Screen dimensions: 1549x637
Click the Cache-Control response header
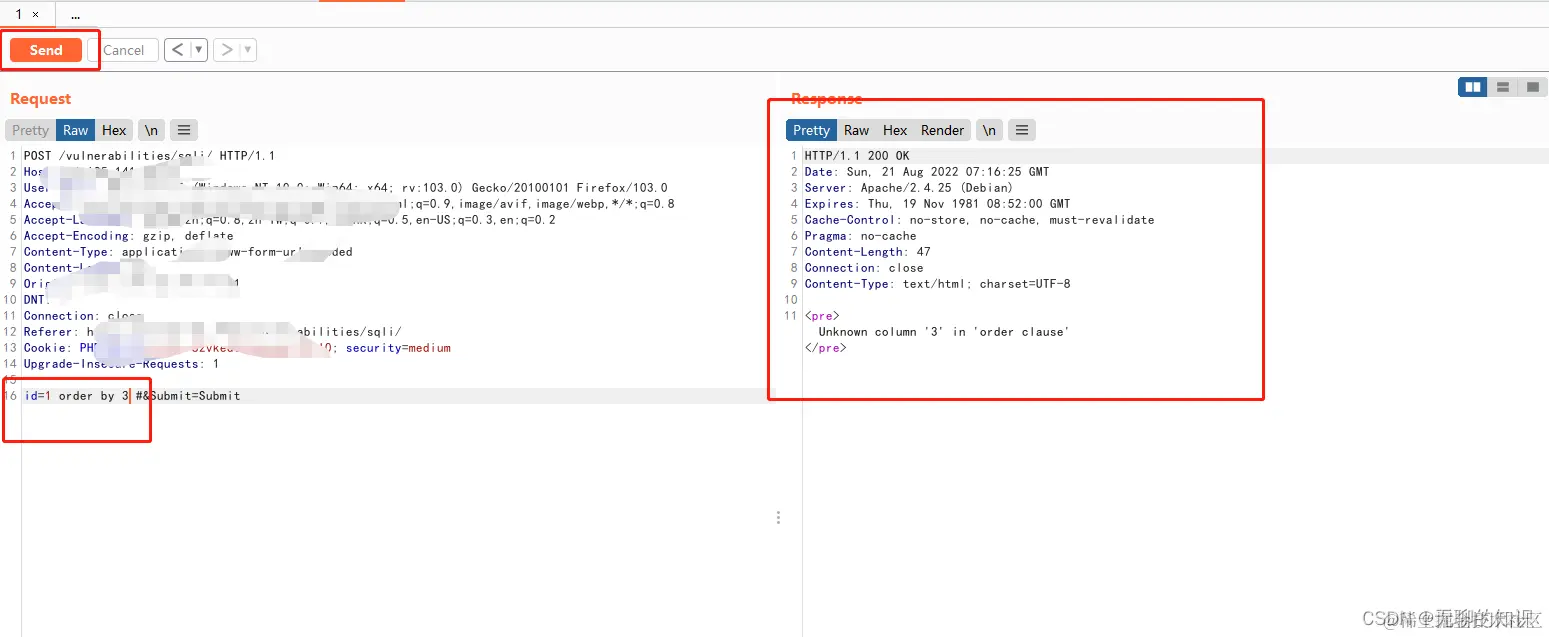[x=979, y=220]
